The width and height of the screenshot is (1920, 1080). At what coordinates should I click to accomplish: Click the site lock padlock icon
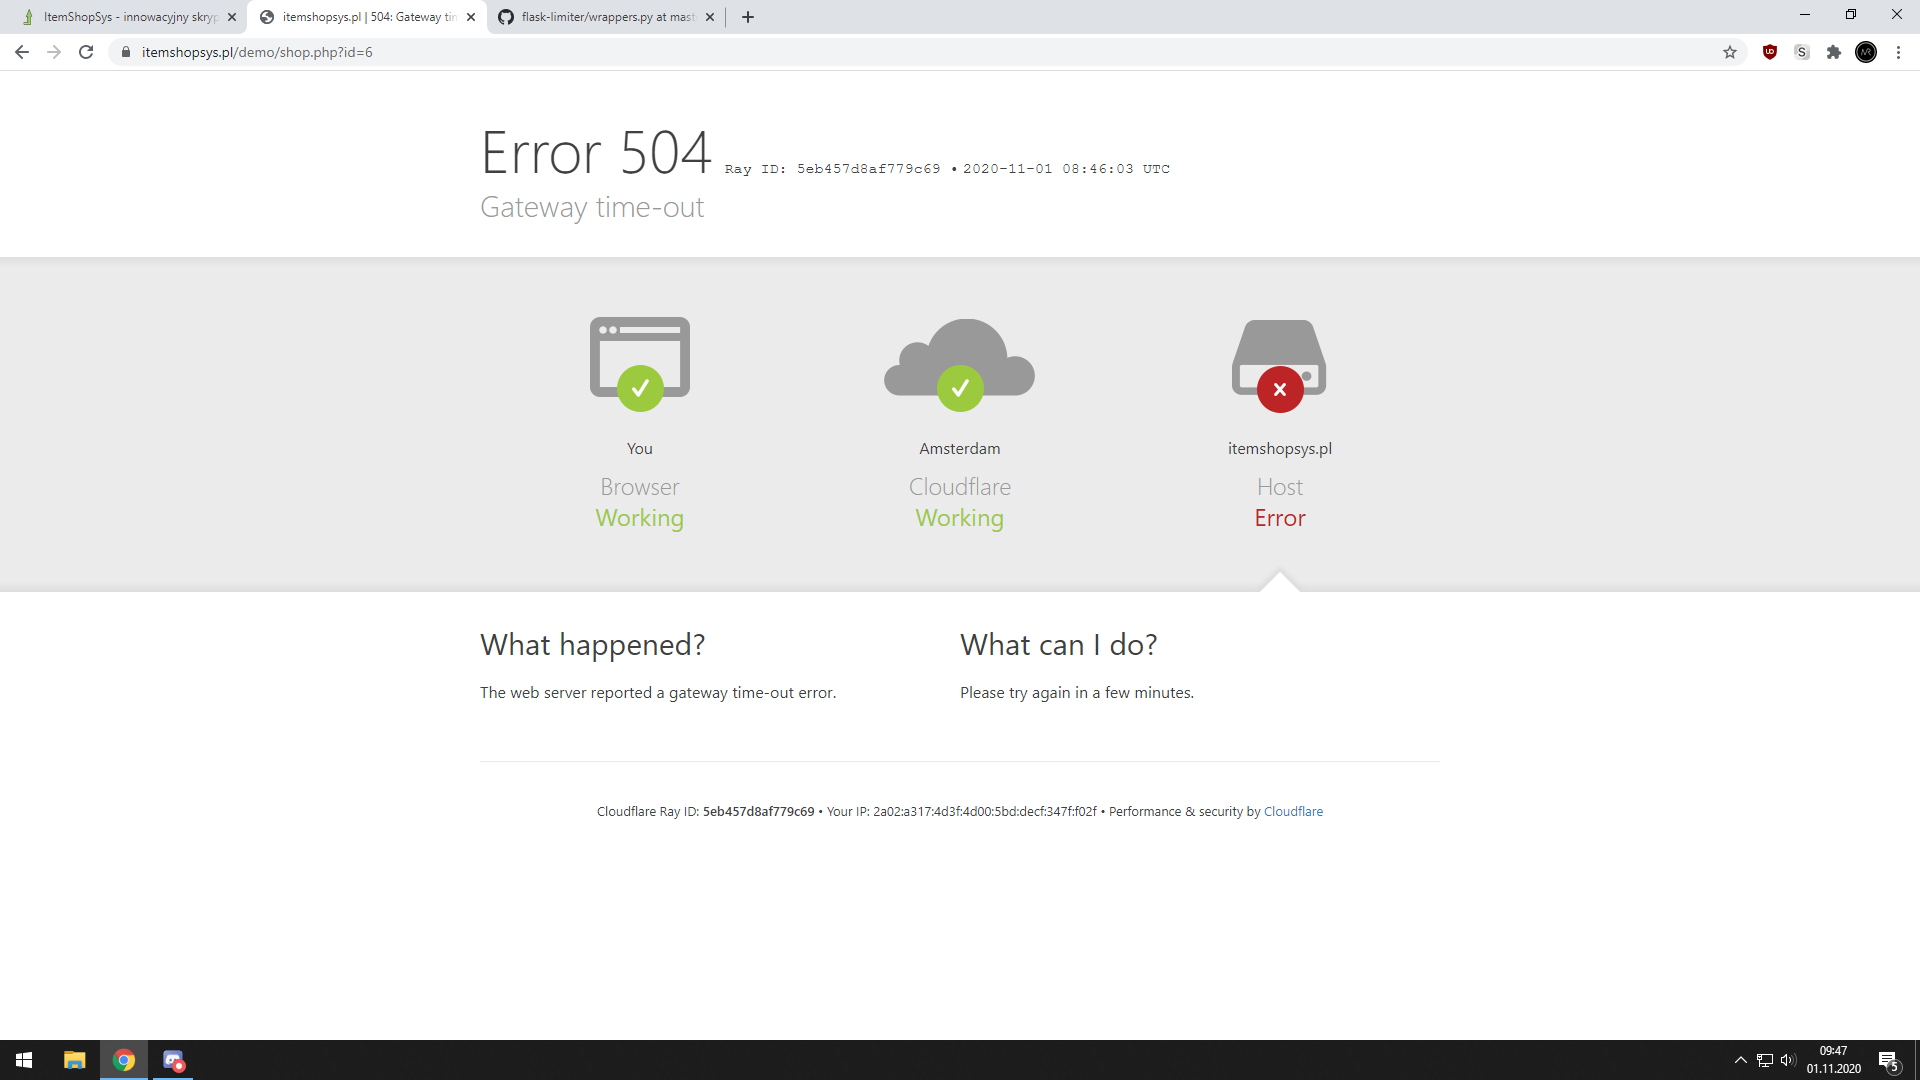coord(126,52)
